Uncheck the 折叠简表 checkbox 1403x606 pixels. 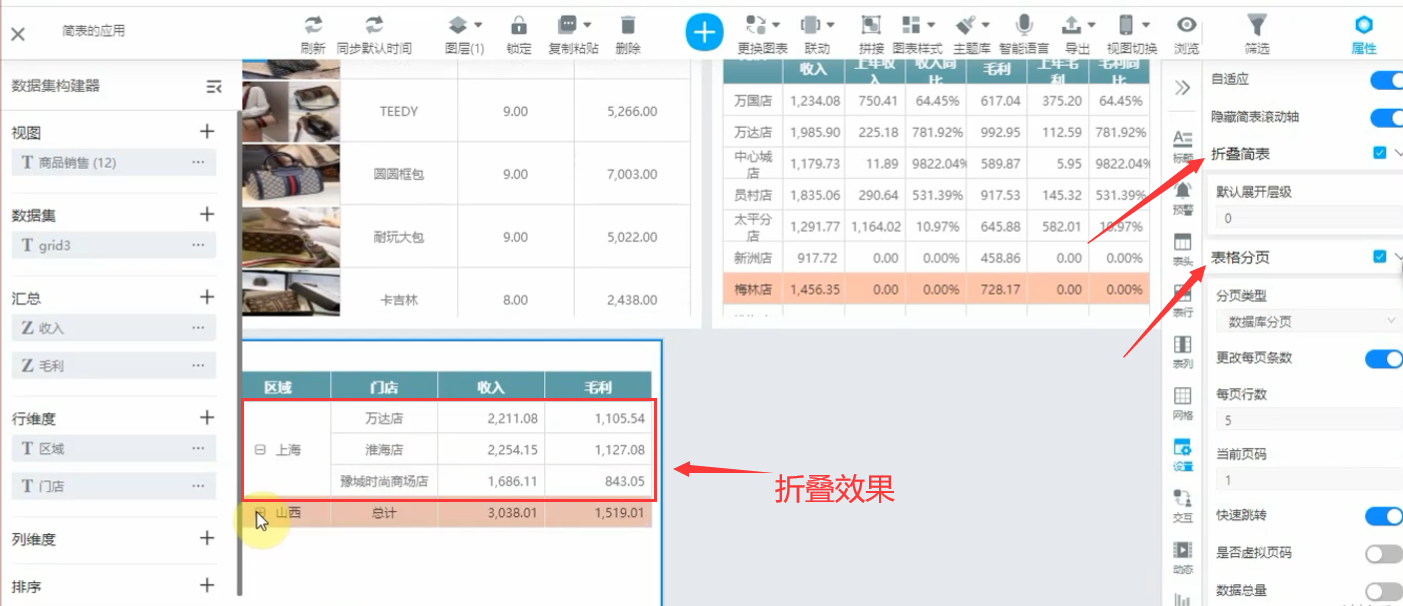click(1380, 153)
